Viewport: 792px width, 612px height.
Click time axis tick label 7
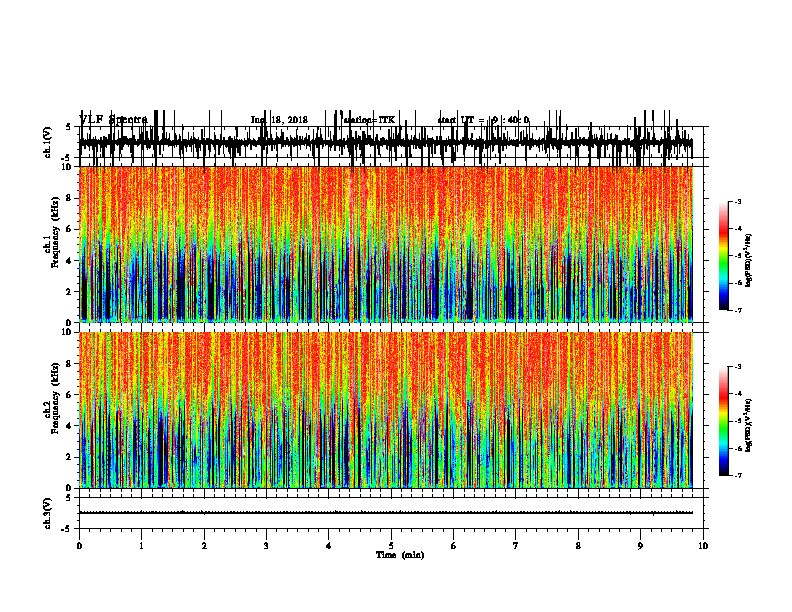[516, 546]
